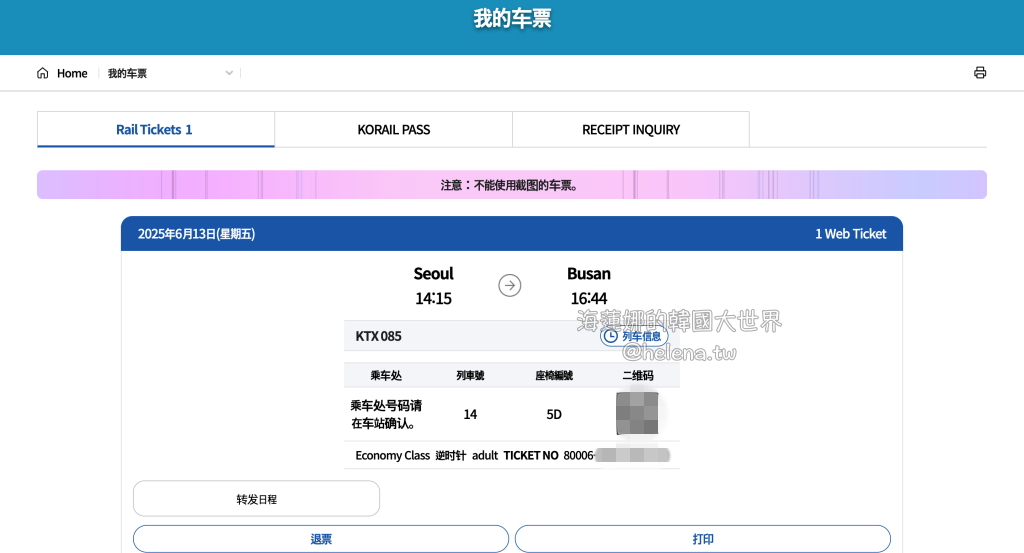Open the Home breadcrumb link
The height and width of the screenshot is (553, 1024).
(72, 73)
